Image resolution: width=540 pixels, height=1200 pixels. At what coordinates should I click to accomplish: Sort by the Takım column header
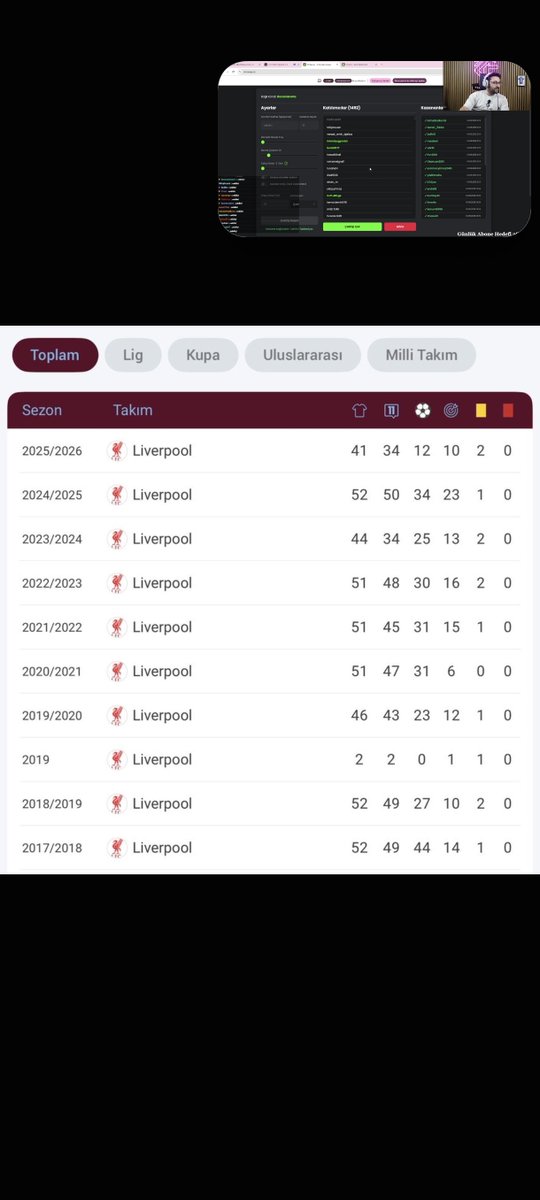click(133, 410)
